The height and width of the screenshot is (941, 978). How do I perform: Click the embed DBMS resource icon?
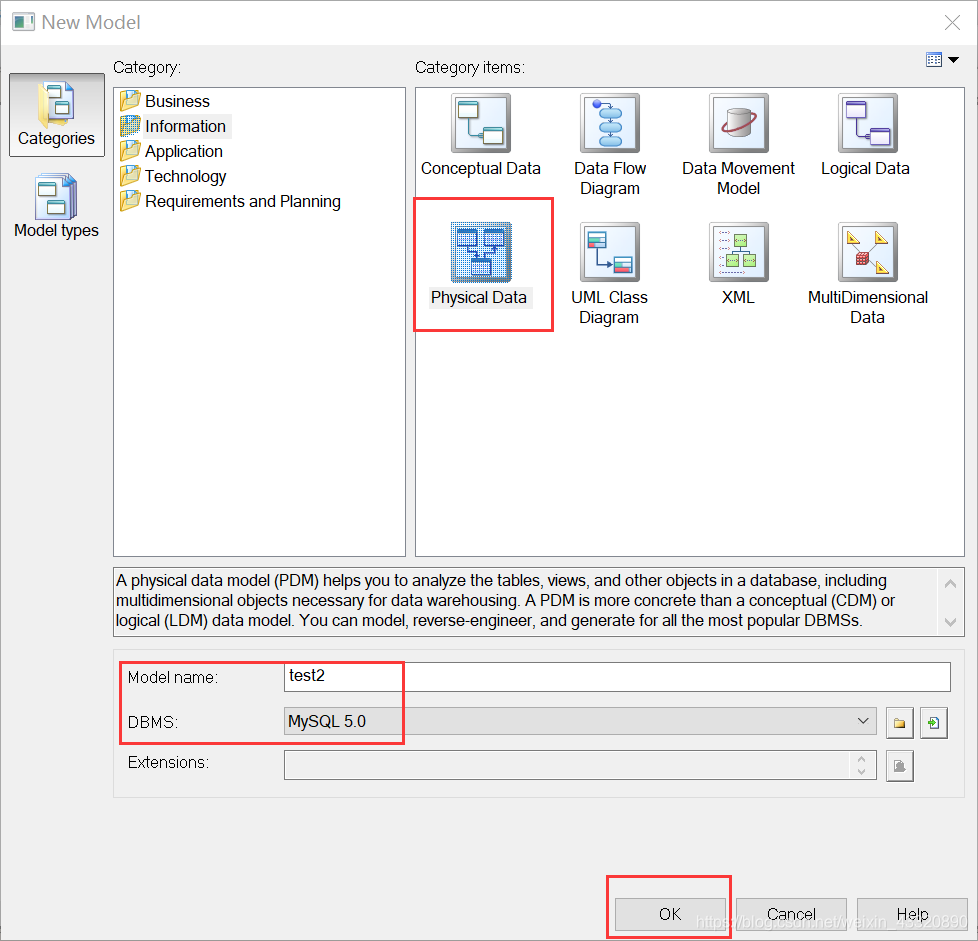[x=934, y=723]
